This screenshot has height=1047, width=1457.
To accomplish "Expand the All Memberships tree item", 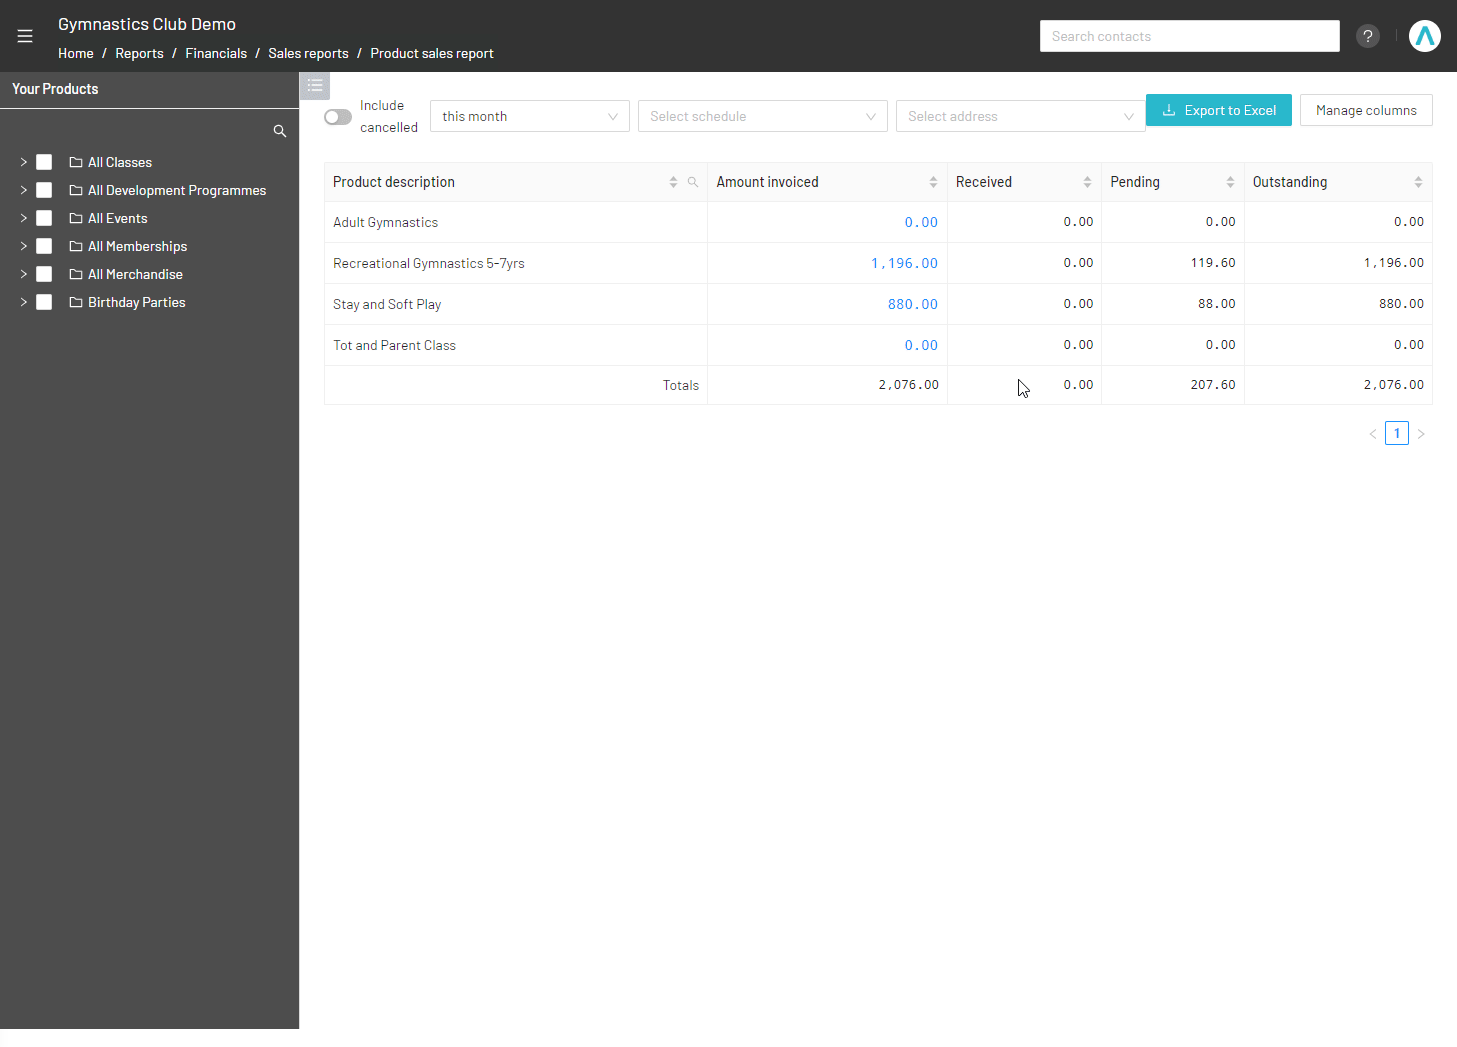I will pos(22,245).
